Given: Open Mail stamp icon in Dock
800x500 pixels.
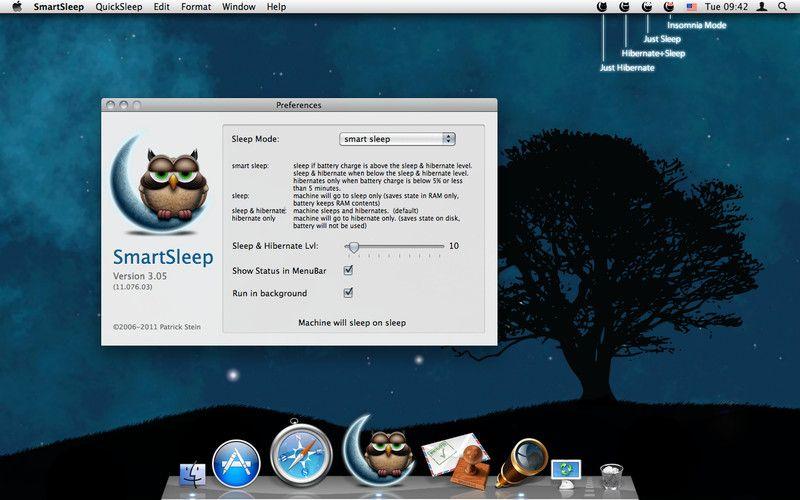Looking at the screenshot, I should [x=456, y=461].
